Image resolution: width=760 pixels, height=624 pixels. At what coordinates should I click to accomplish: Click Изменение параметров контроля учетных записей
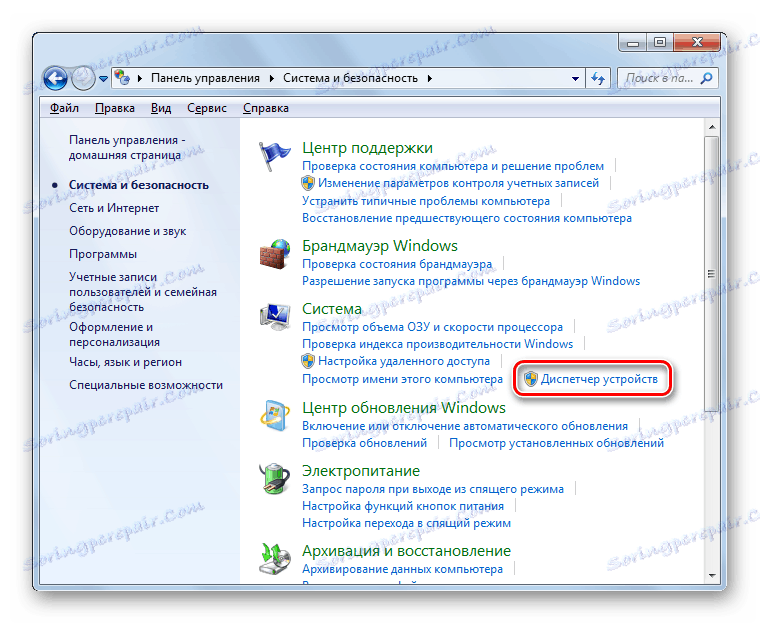[x=458, y=183]
